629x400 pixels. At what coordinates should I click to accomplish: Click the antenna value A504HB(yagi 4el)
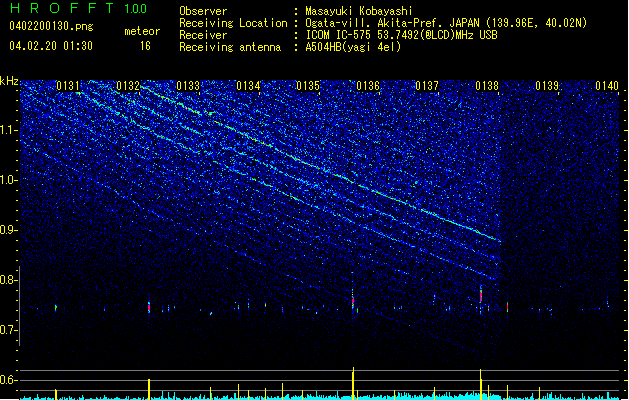pos(353,47)
